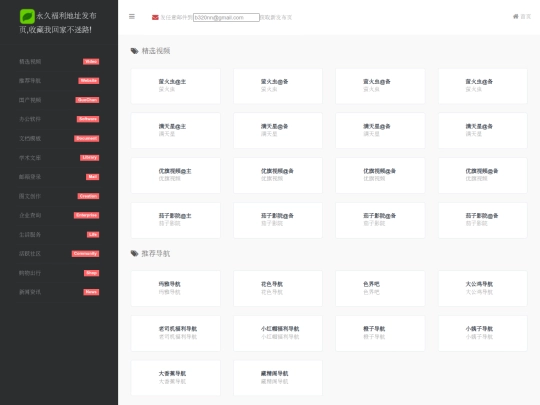Open the 大公鸡导航 card
This screenshot has width=540, height=405.
click(x=482, y=289)
